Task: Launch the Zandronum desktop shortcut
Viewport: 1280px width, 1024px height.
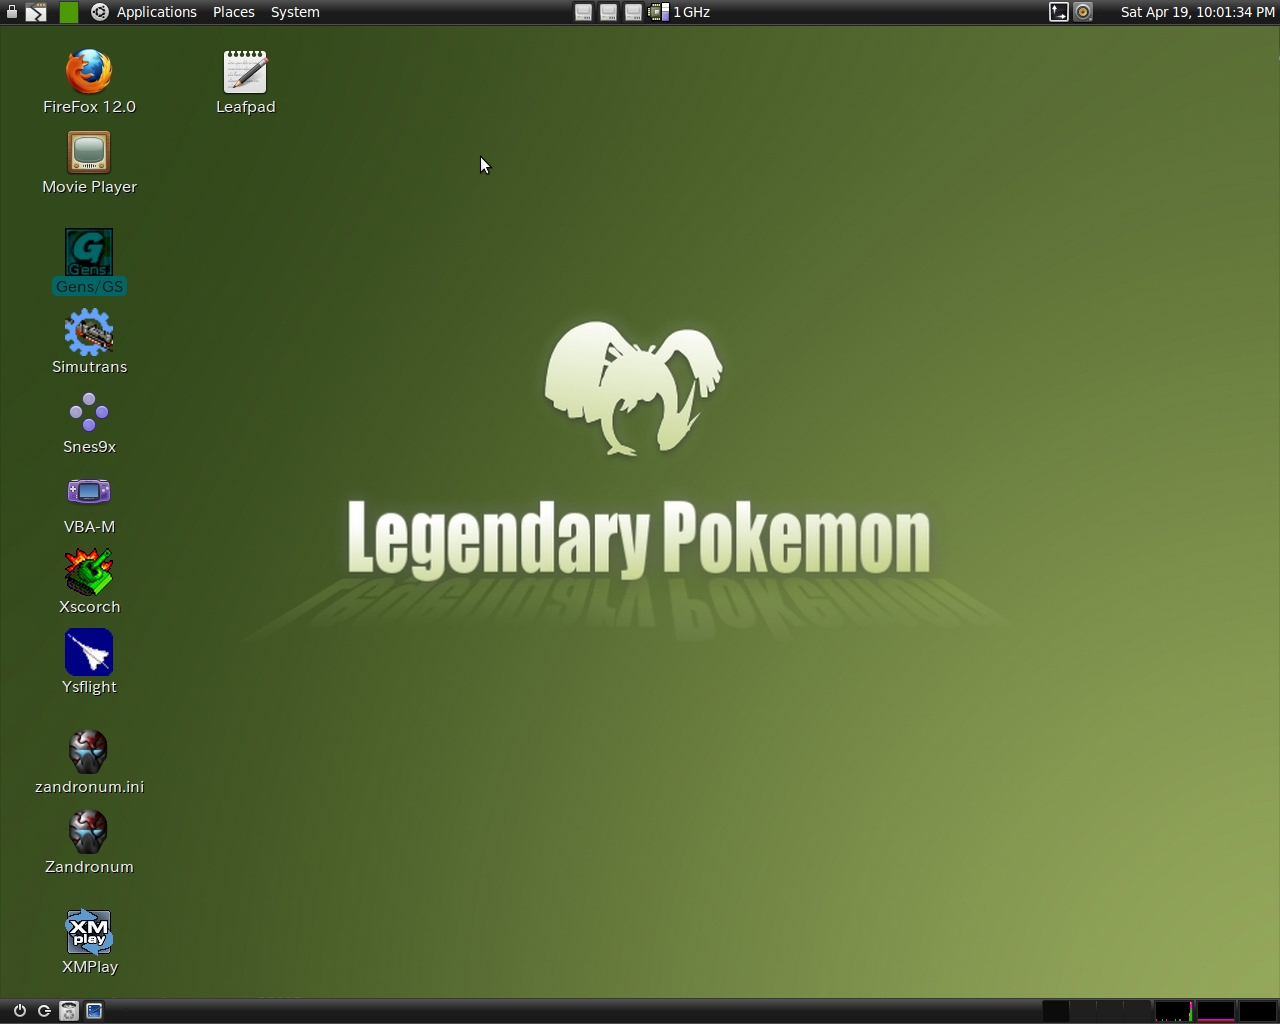Action: point(89,833)
